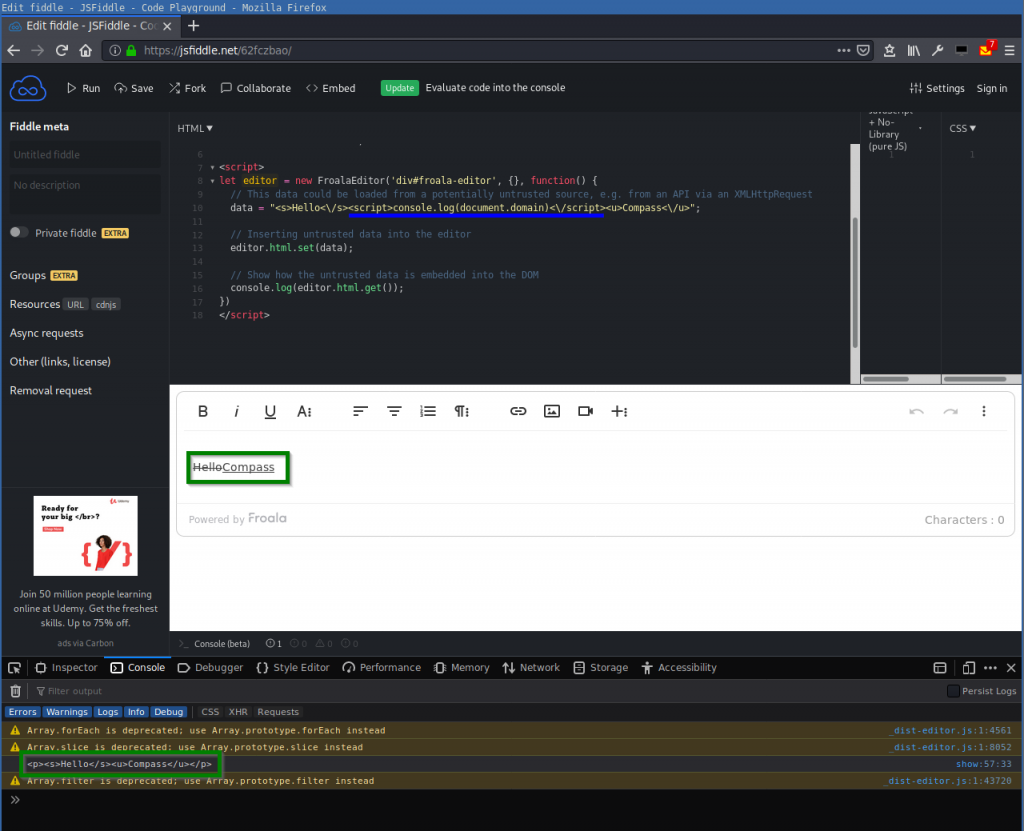Bookmark this page with the star icon
The width and height of the screenshot is (1024, 831).
coord(889,50)
